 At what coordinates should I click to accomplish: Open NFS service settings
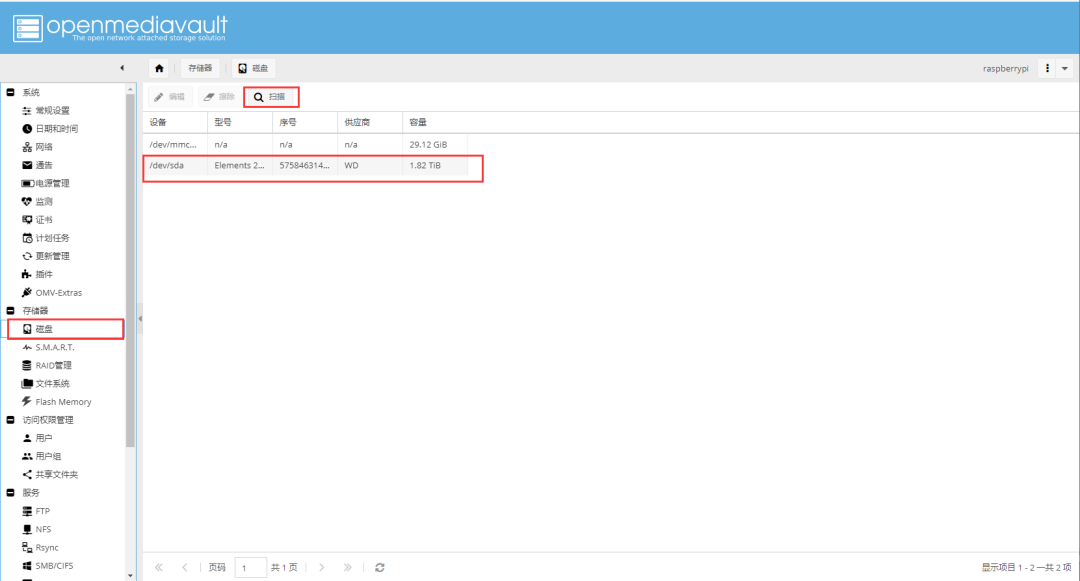(x=43, y=529)
